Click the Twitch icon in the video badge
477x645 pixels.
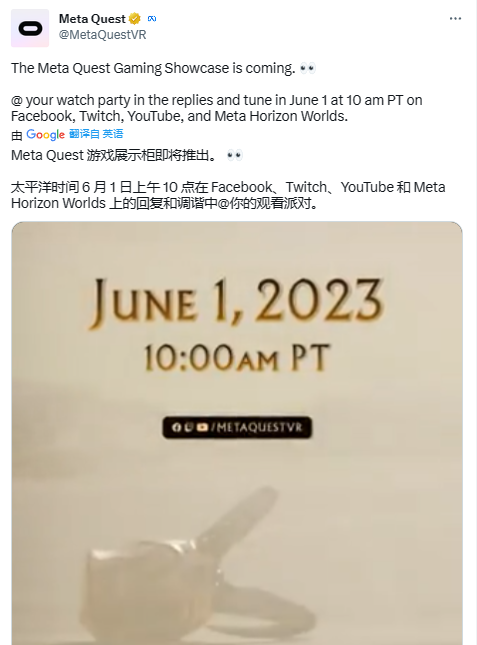point(188,427)
